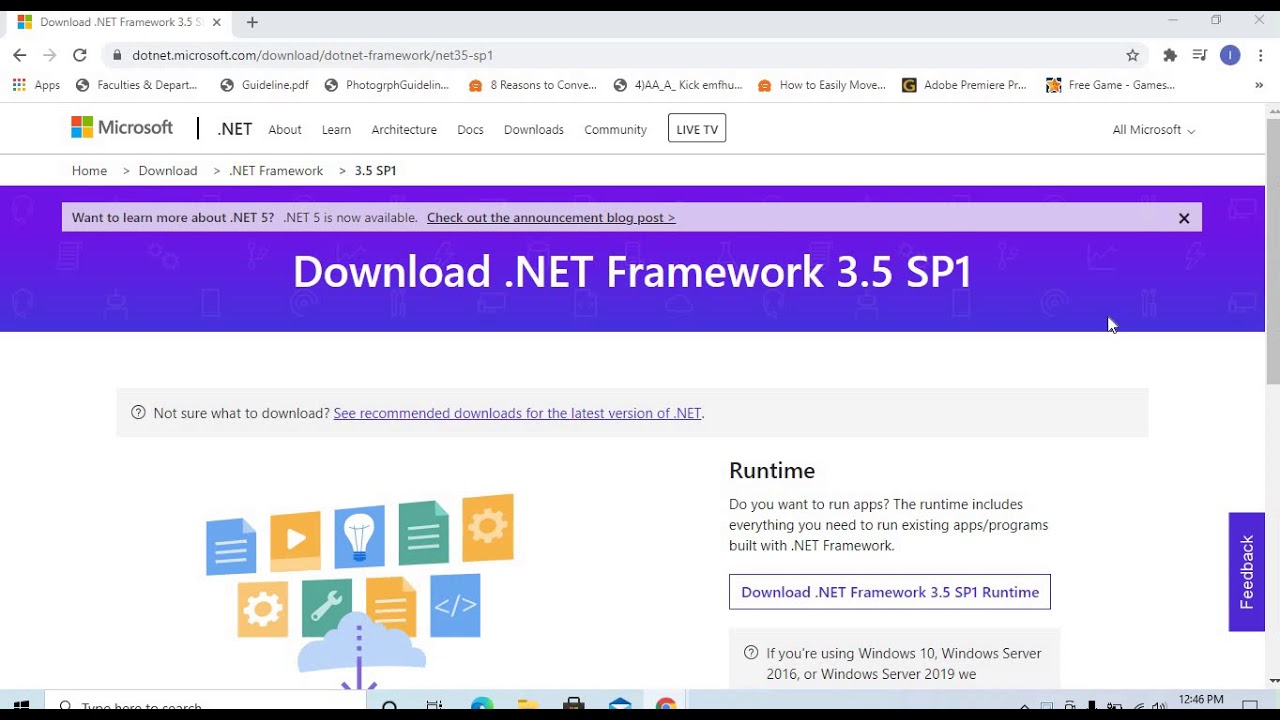Image resolution: width=1280 pixels, height=720 pixels.
Task: Open the See recommended downloads link
Action: (x=517, y=413)
